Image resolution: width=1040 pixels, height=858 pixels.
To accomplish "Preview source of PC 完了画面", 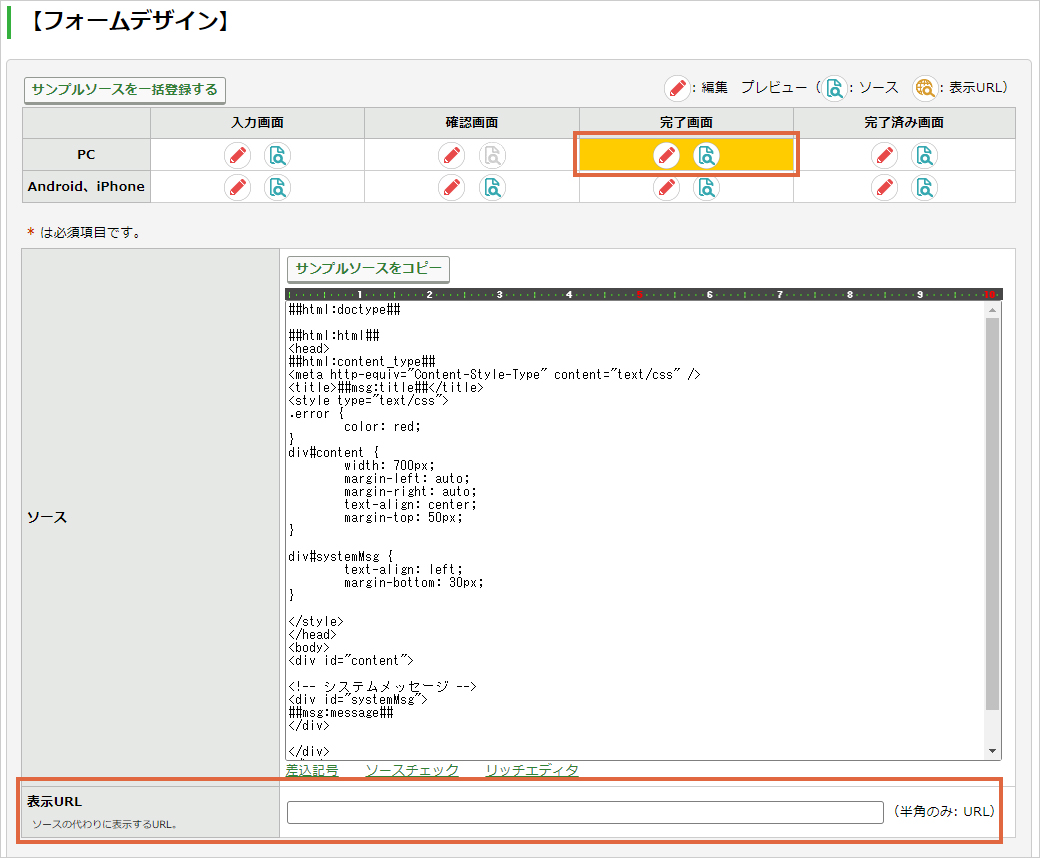I will click(706, 156).
